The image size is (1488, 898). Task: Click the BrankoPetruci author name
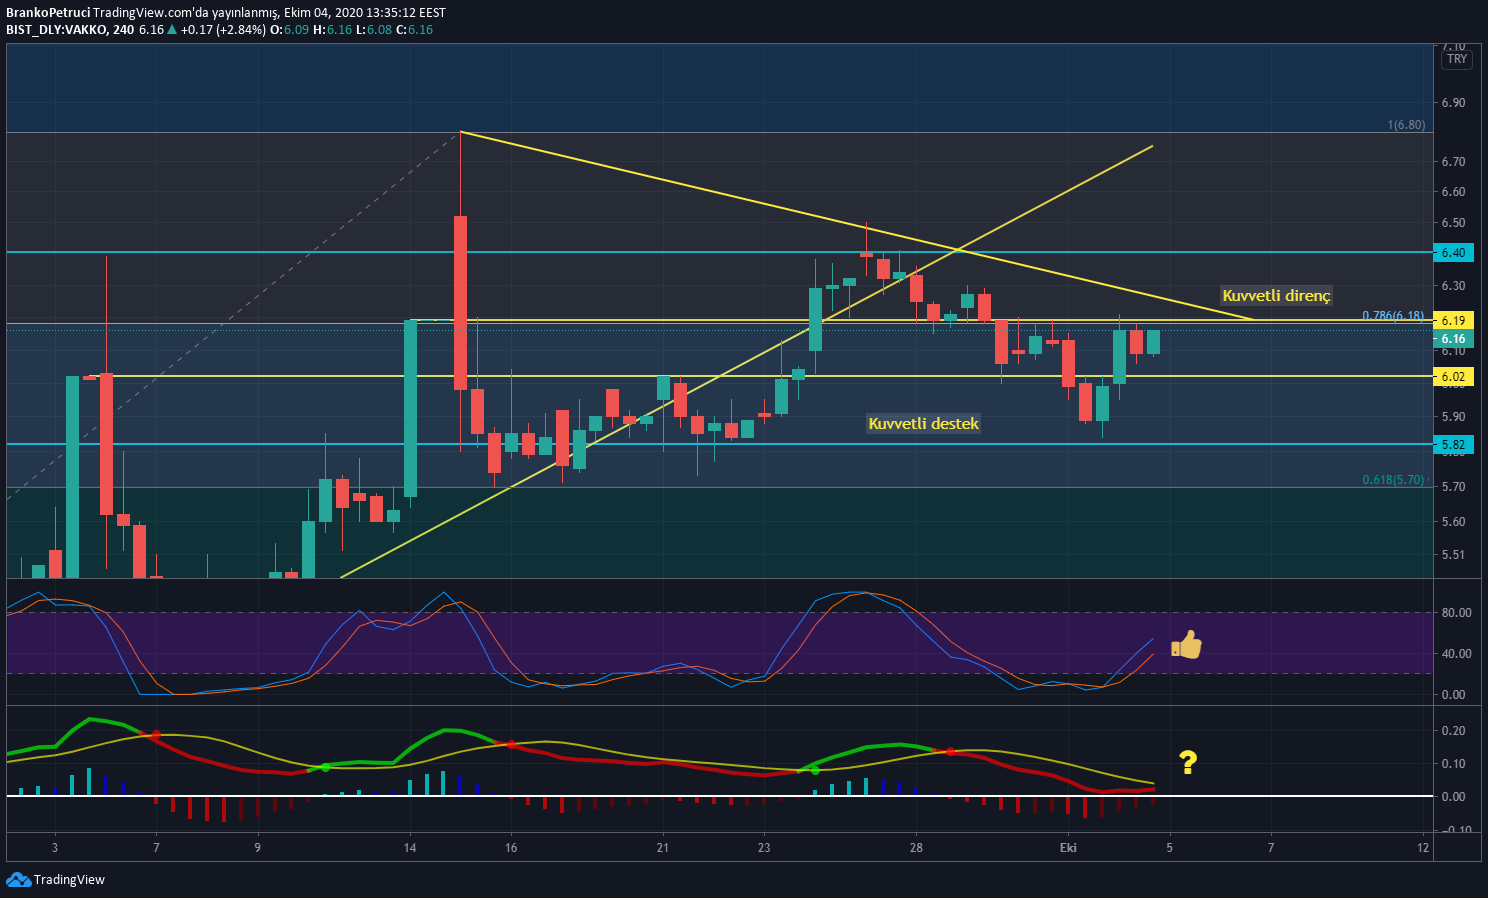(x=48, y=13)
